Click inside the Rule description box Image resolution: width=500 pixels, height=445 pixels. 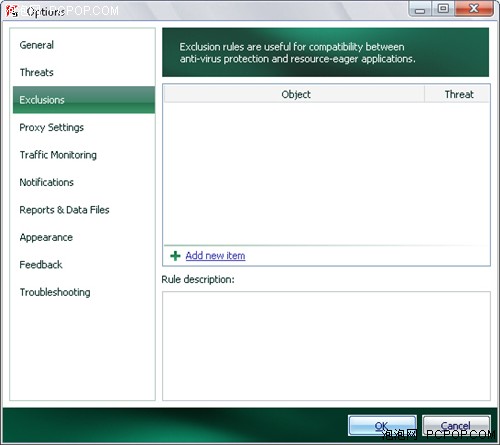tap(326, 346)
